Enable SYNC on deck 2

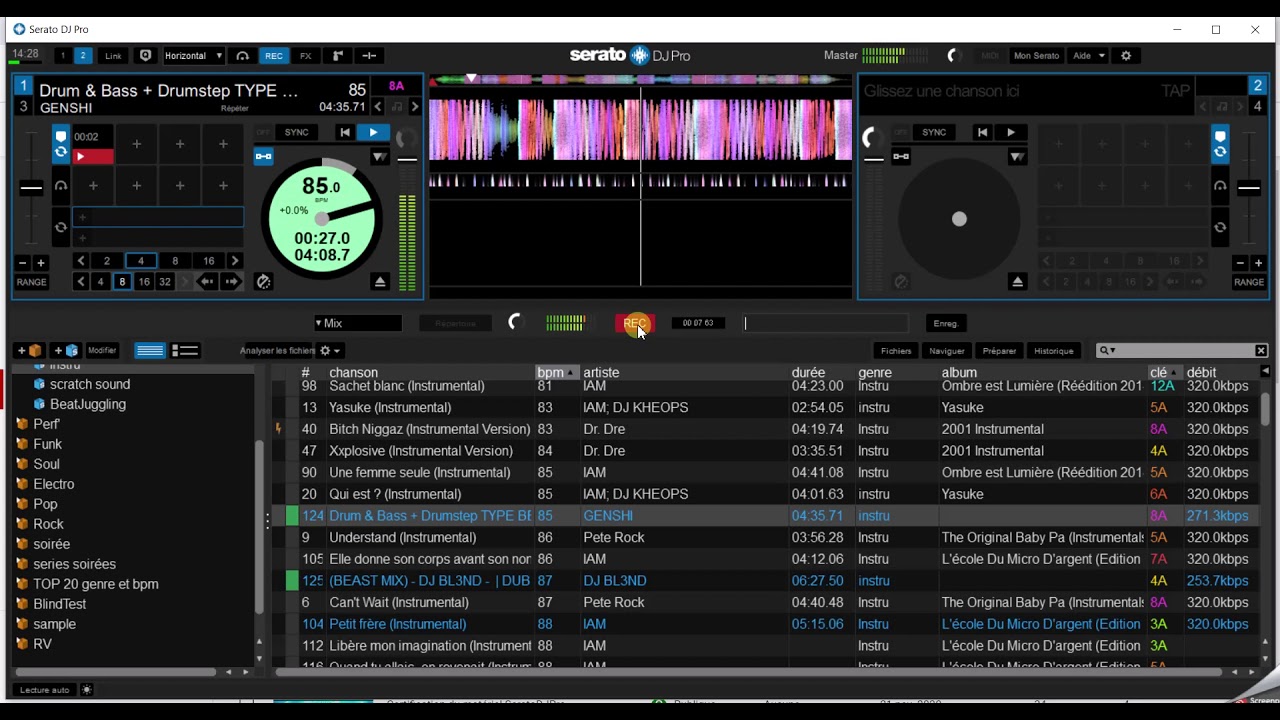pos(934,132)
